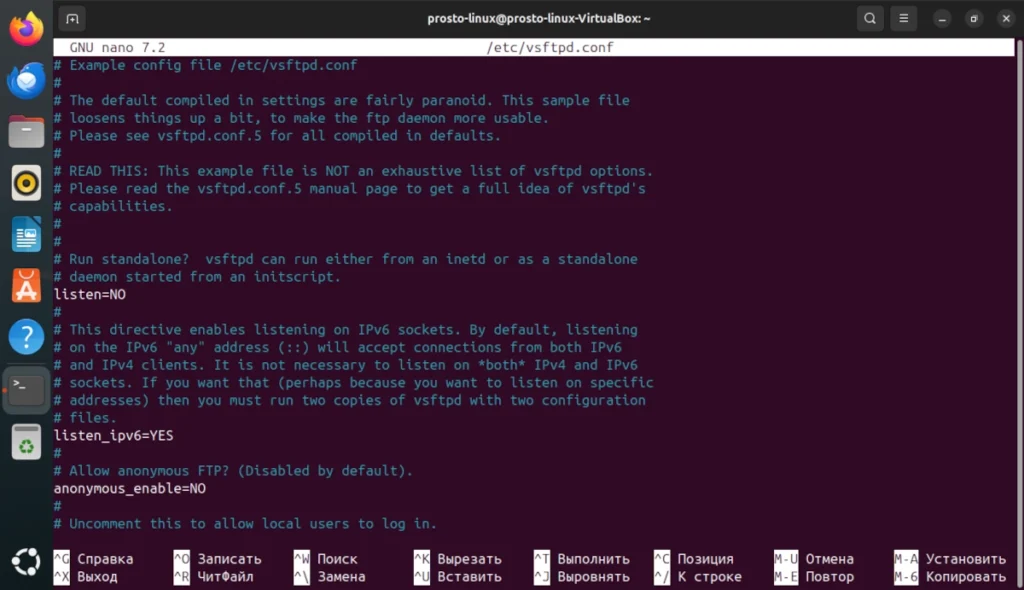The width and height of the screenshot is (1024, 590).
Task: Open the Help icon in the dock
Action: pos(26,337)
